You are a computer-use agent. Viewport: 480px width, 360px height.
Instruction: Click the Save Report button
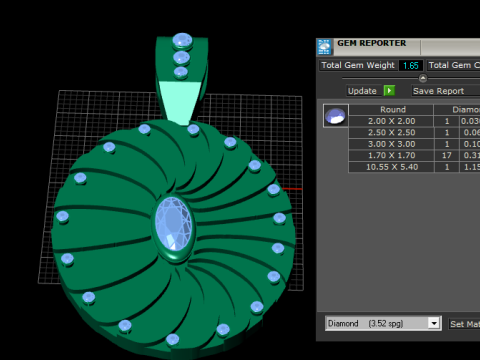pyautogui.click(x=446, y=91)
